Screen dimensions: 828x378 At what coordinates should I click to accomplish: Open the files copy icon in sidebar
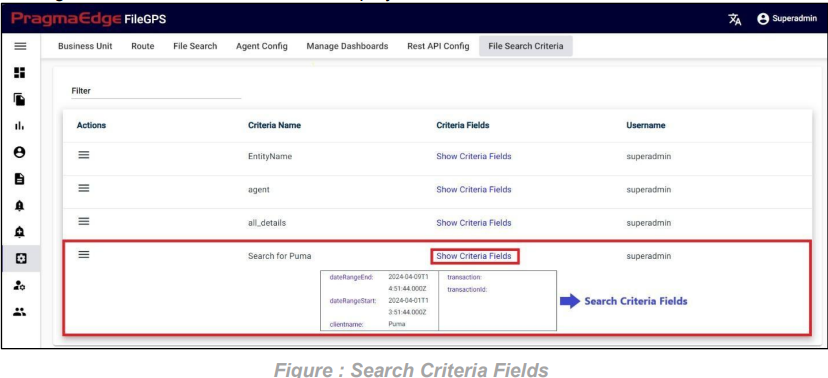(20, 99)
